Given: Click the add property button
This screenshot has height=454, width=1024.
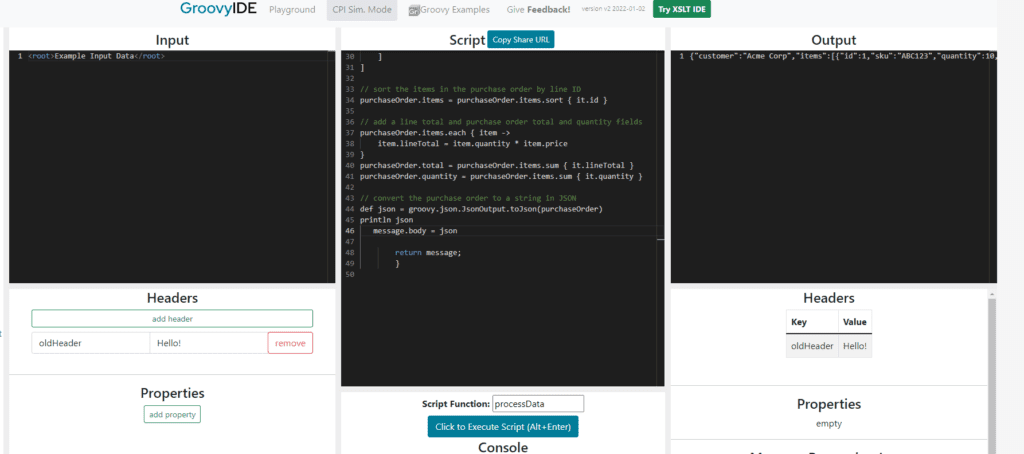Looking at the screenshot, I should pos(172,415).
